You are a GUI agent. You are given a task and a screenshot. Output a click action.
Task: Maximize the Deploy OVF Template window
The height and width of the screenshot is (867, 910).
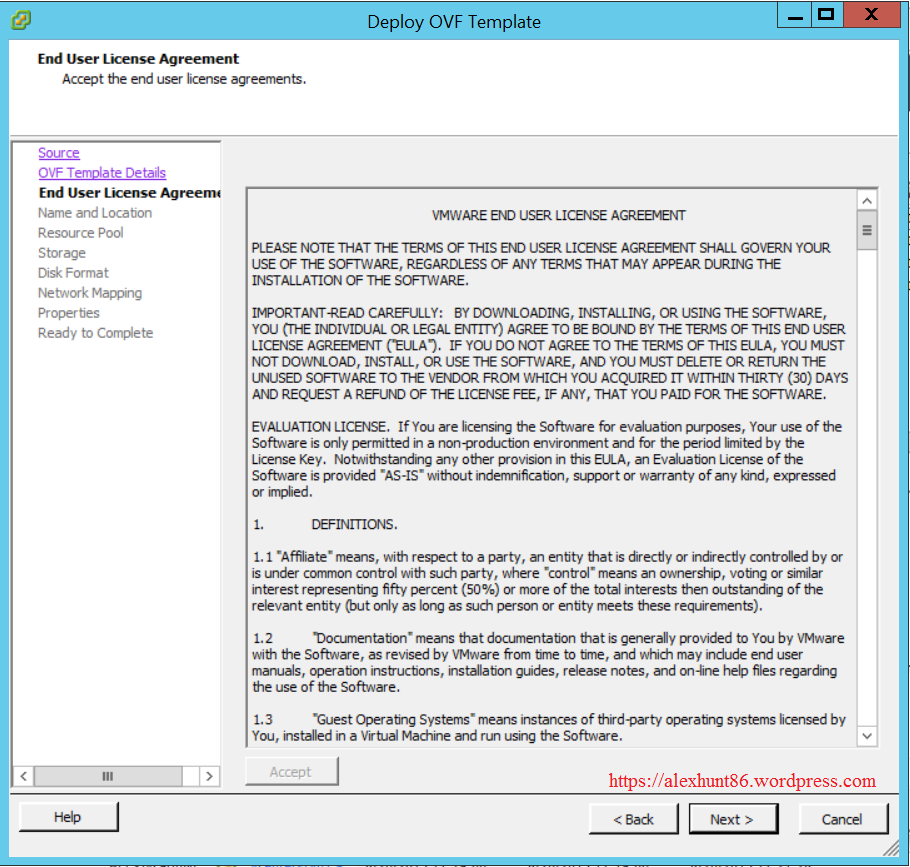point(826,15)
